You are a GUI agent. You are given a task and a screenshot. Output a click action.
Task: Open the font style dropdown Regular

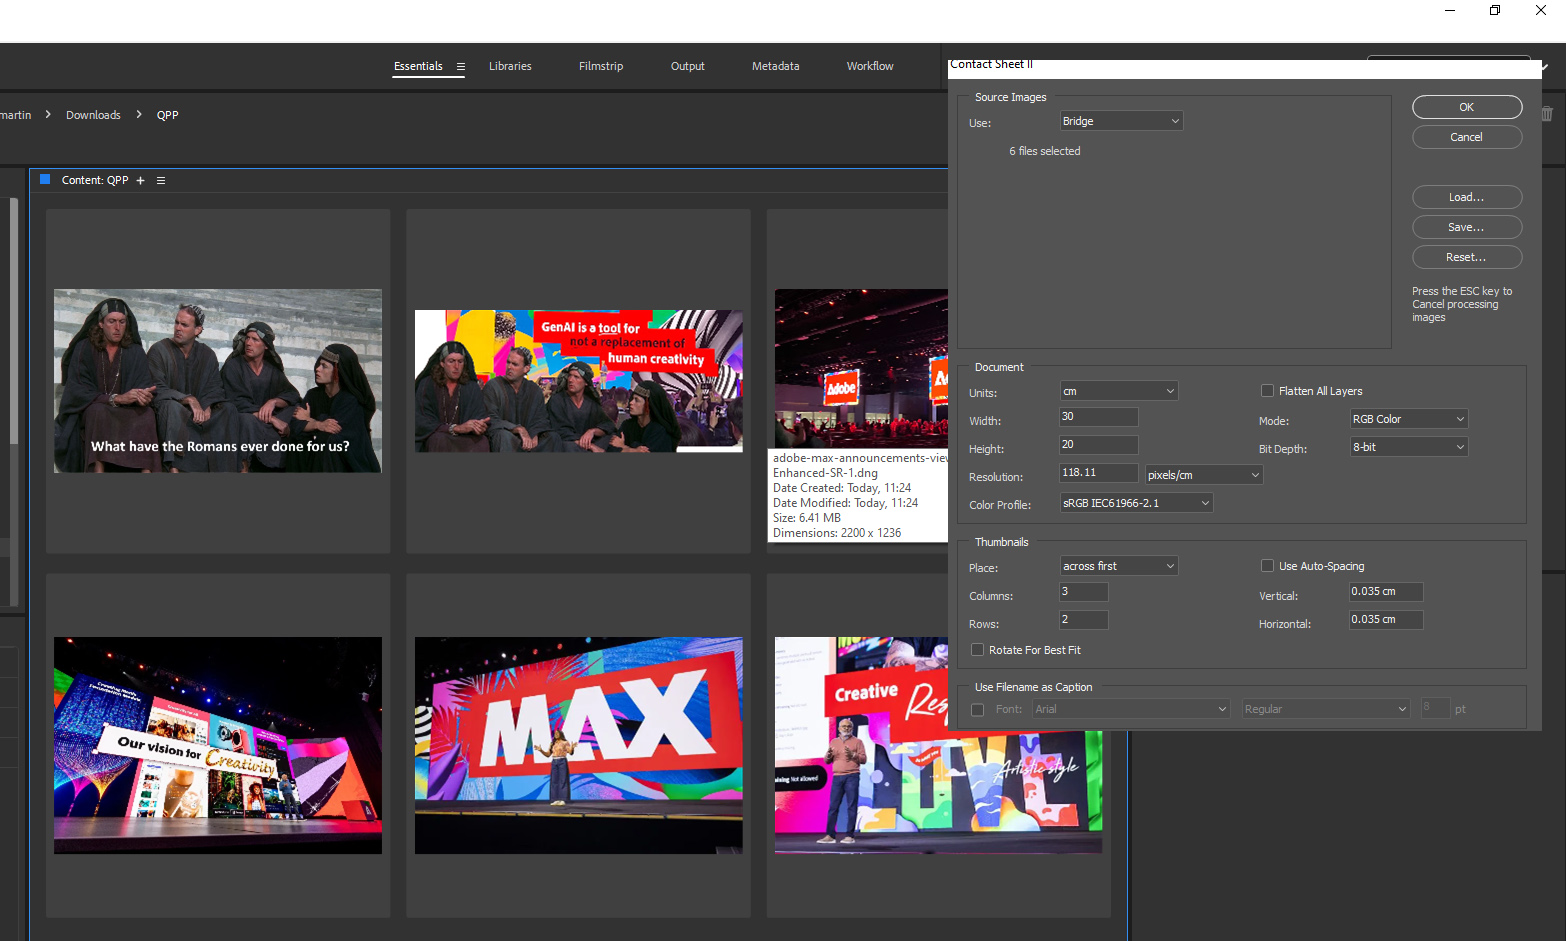click(1326, 709)
